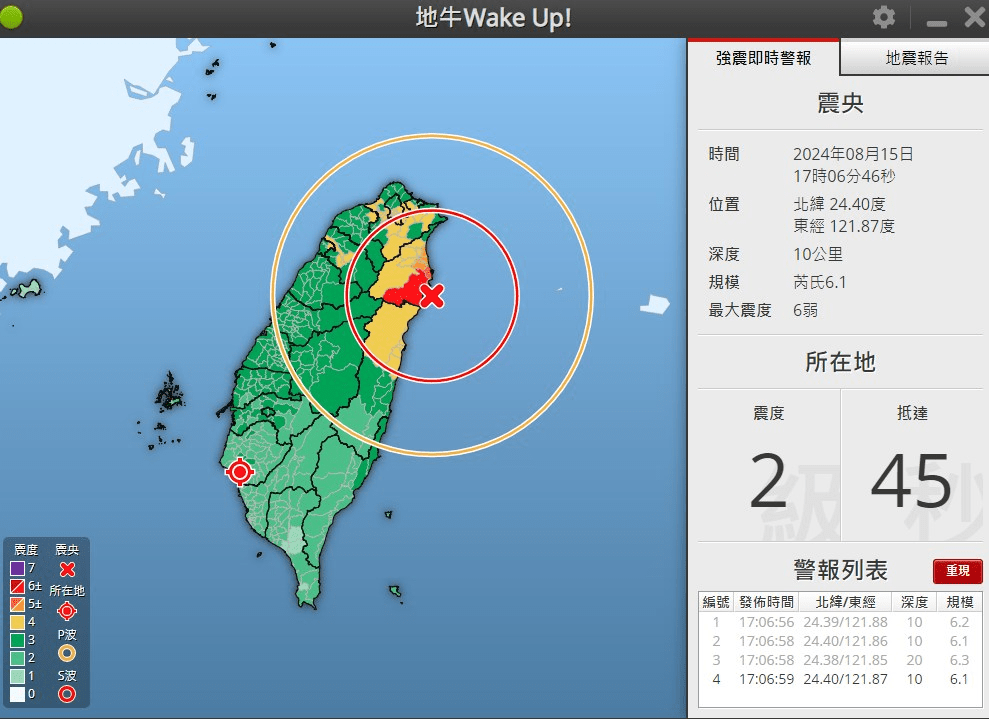Switch to the 地震報告 tab
This screenshot has width=989, height=719.
click(x=916, y=58)
